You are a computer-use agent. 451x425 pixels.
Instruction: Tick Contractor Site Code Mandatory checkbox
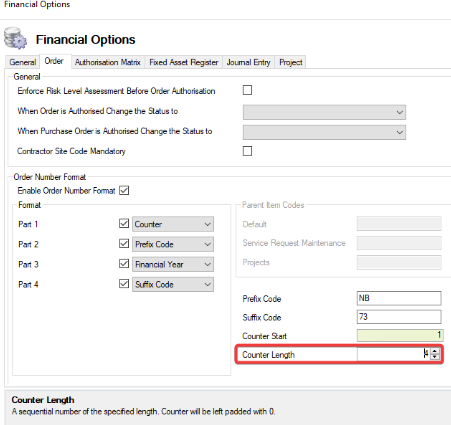[x=247, y=151]
